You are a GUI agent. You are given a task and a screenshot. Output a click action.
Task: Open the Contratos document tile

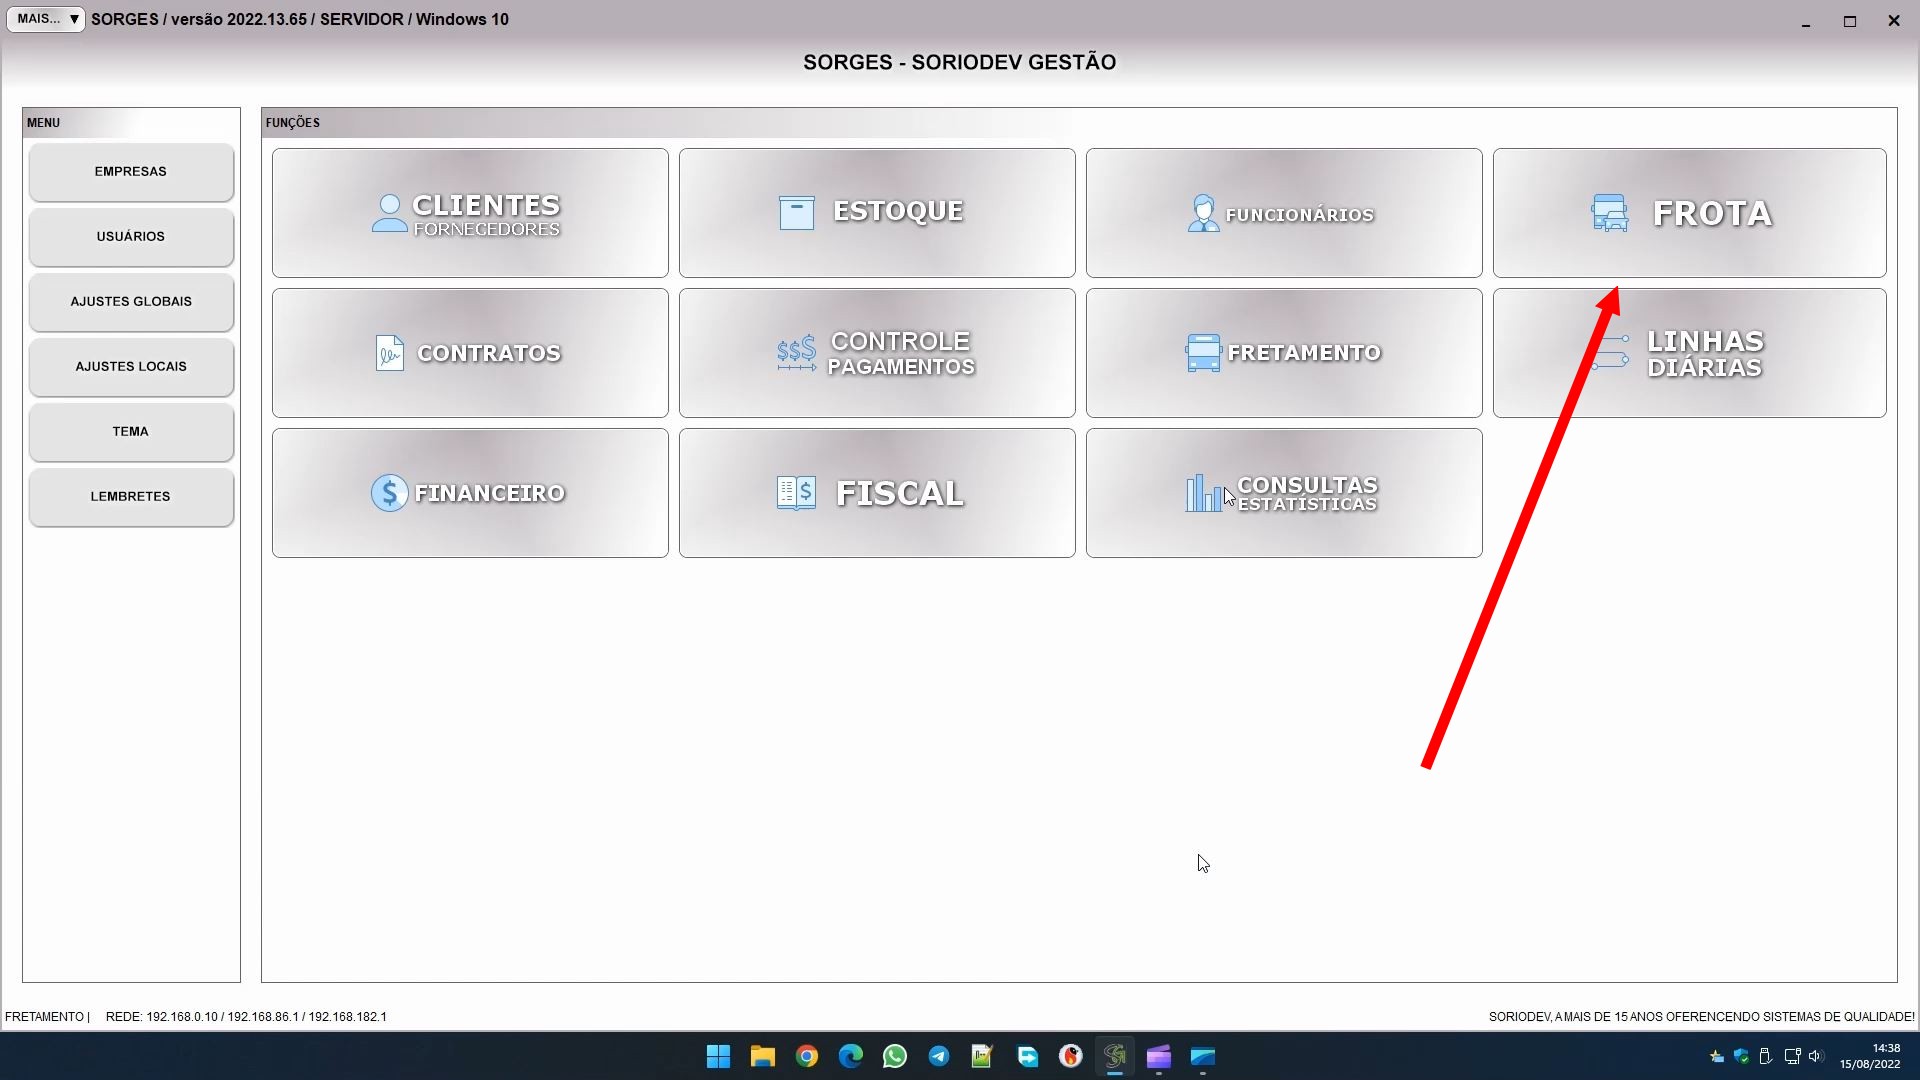click(x=470, y=353)
